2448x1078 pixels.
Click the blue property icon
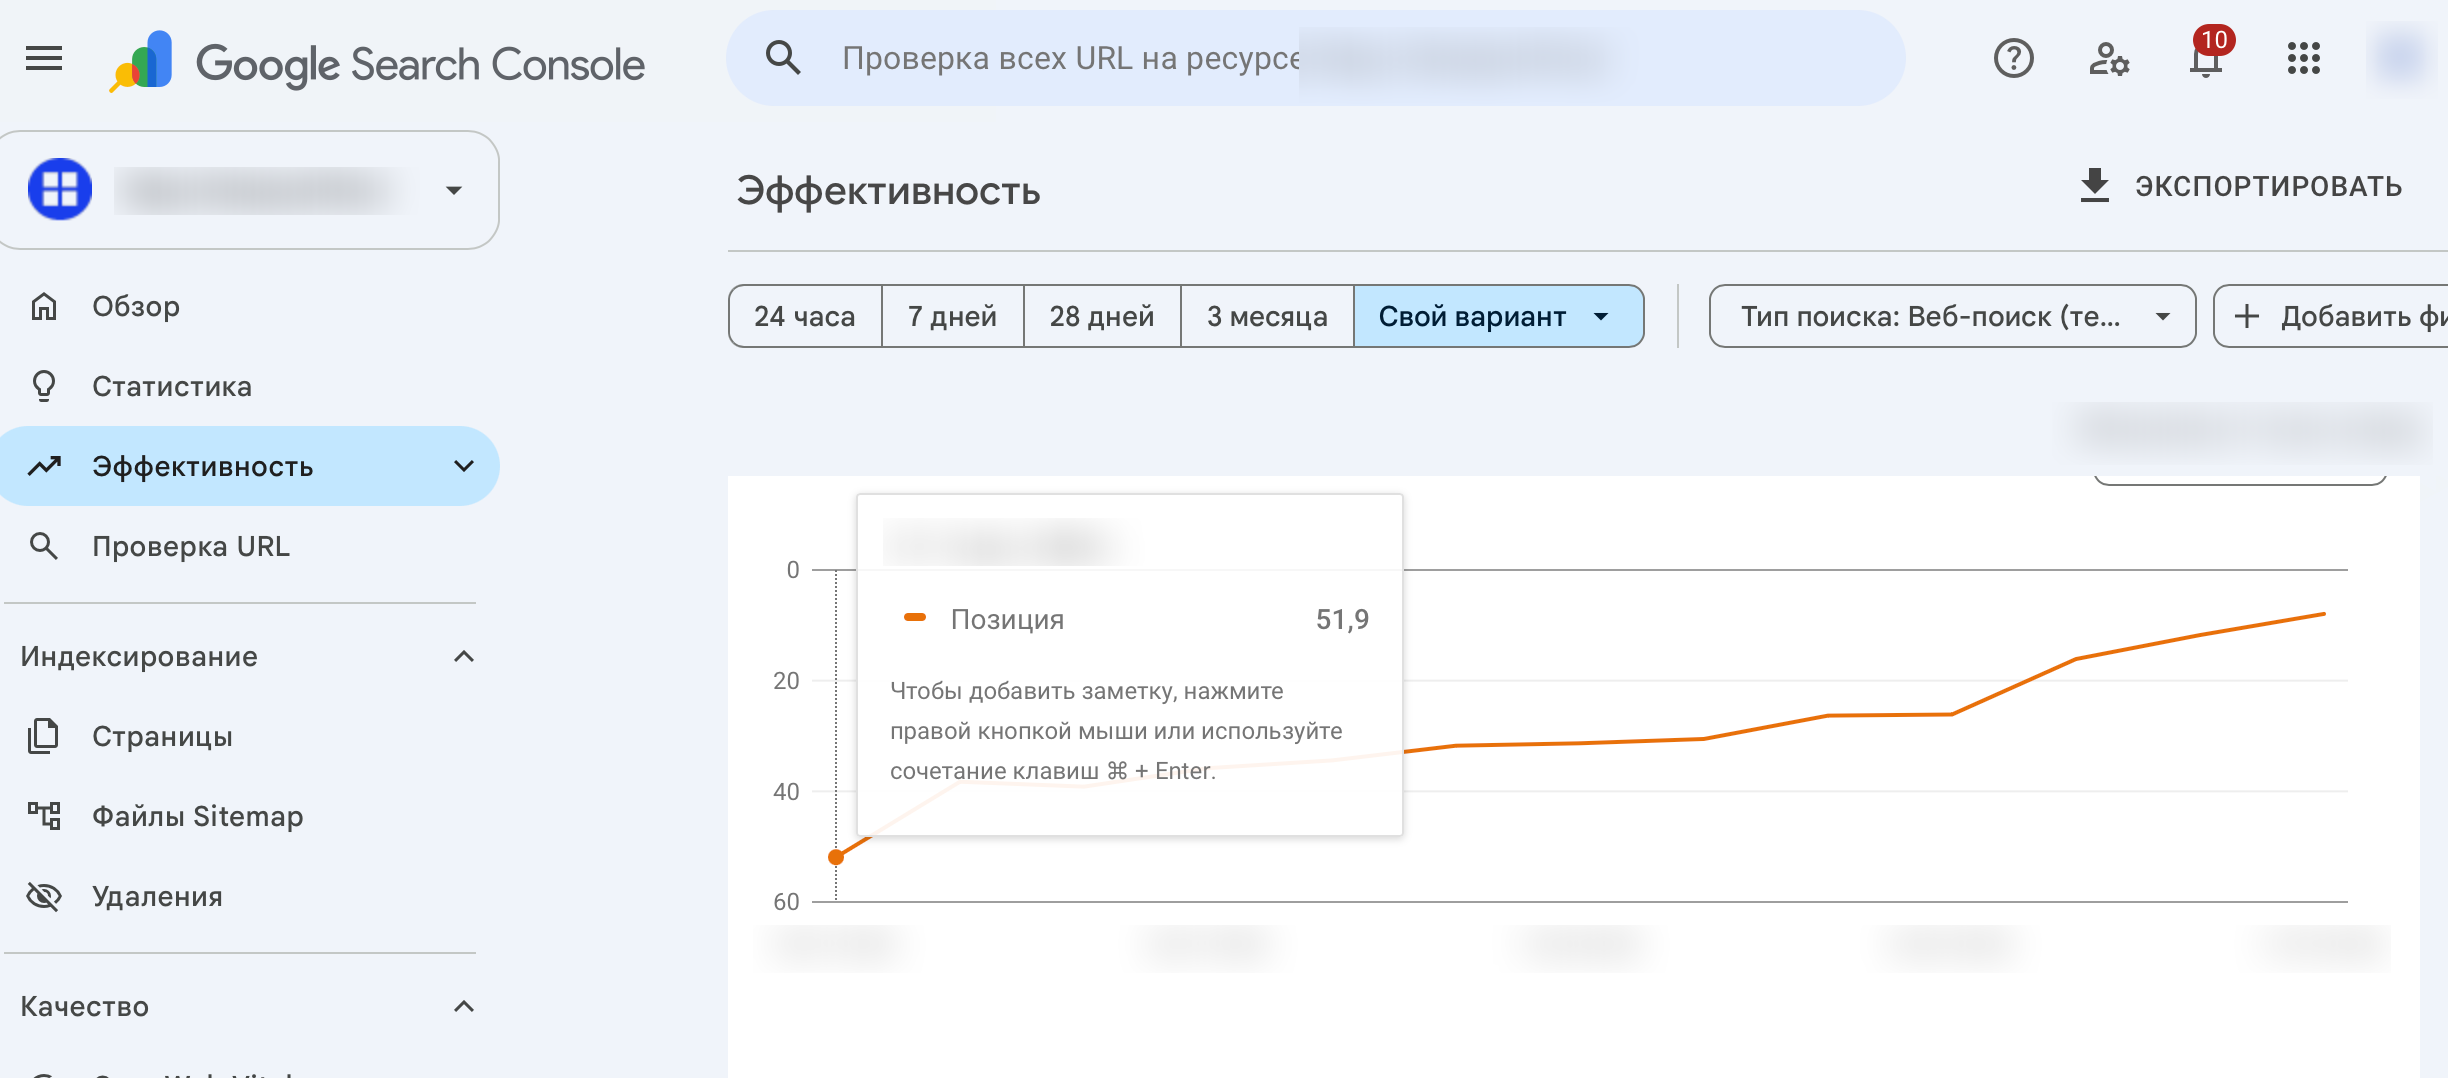[60, 189]
